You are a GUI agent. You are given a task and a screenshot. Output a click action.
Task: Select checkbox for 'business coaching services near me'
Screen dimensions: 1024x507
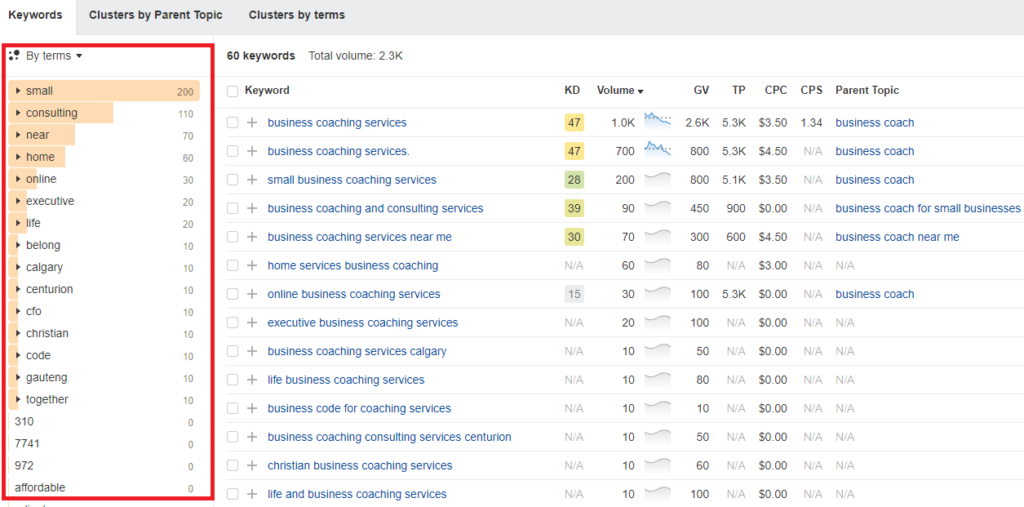pyautogui.click(x=232, y=237)
